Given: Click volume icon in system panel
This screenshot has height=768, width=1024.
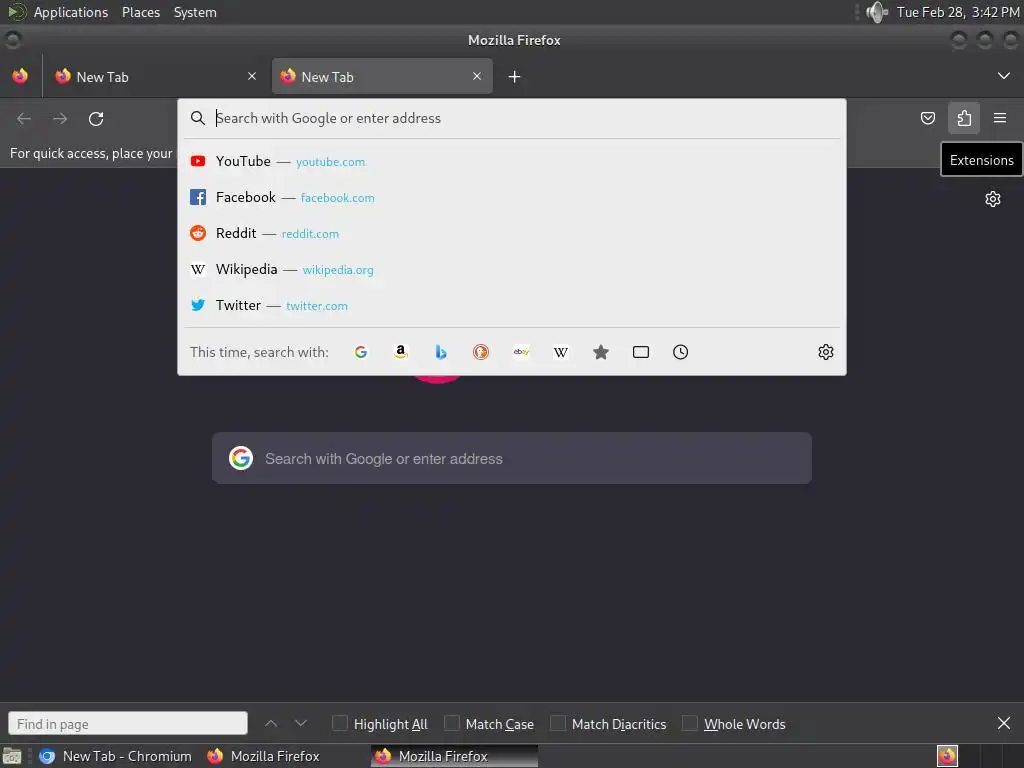Looking at the screenshot, I should (x=876, y=12).
